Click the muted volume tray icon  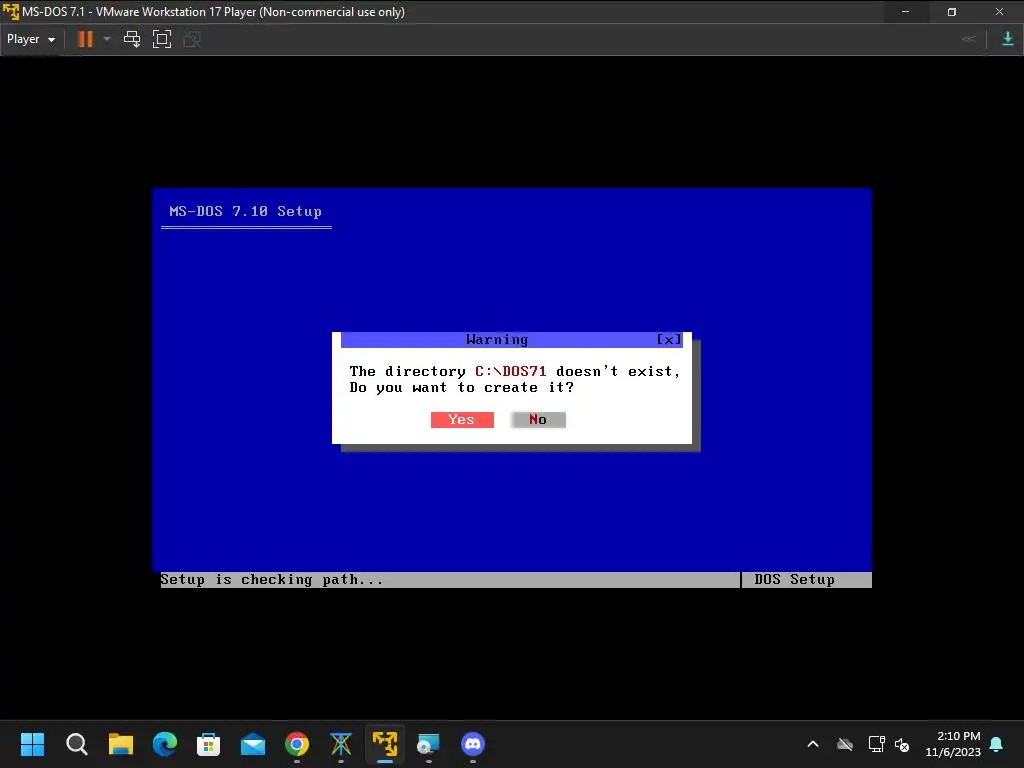tap(902, 744)
